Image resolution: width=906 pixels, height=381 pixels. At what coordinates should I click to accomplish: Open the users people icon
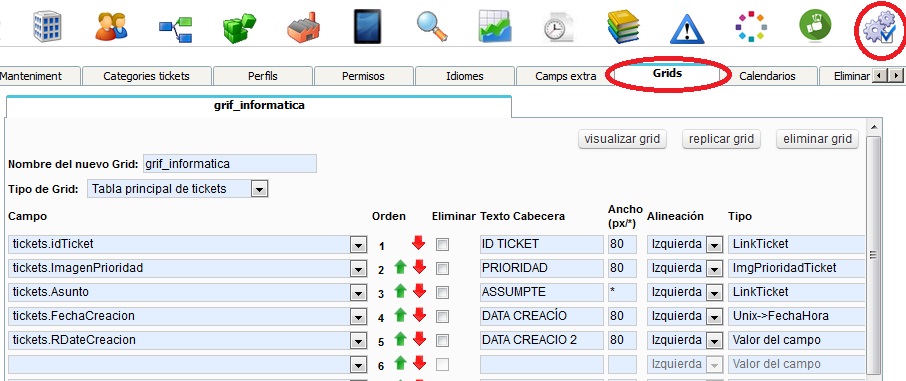tap(111, 27)
